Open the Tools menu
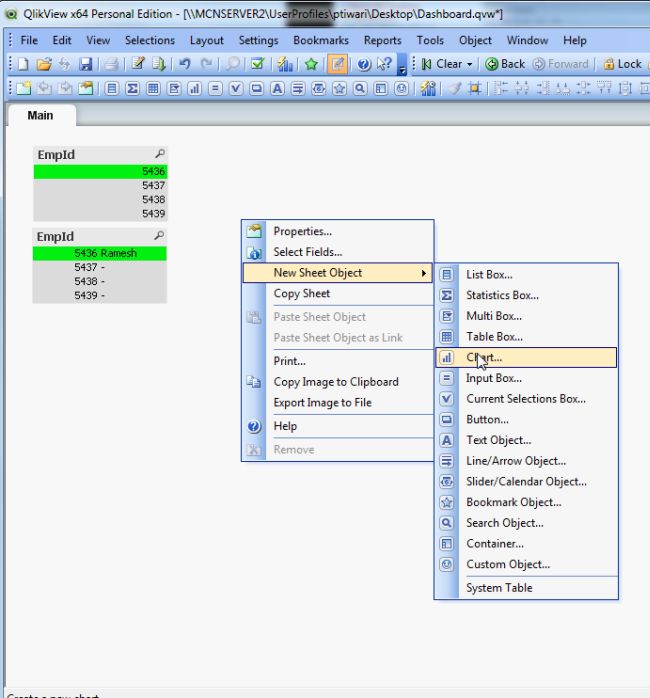This screenshot has height=698, width=650. [x=430, y=40]
